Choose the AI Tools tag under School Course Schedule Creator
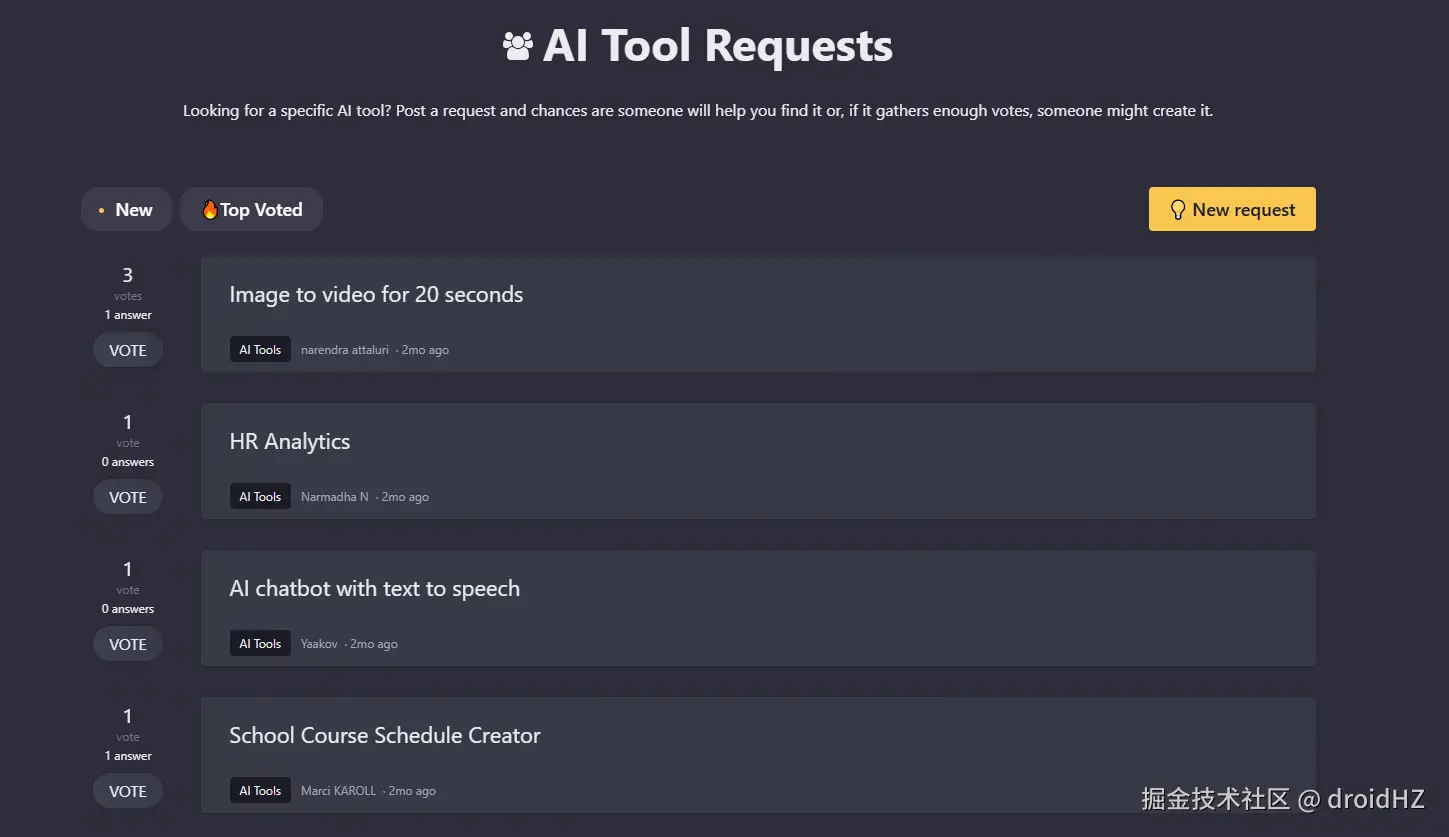The image size is (1449, 837). point(260,791)
